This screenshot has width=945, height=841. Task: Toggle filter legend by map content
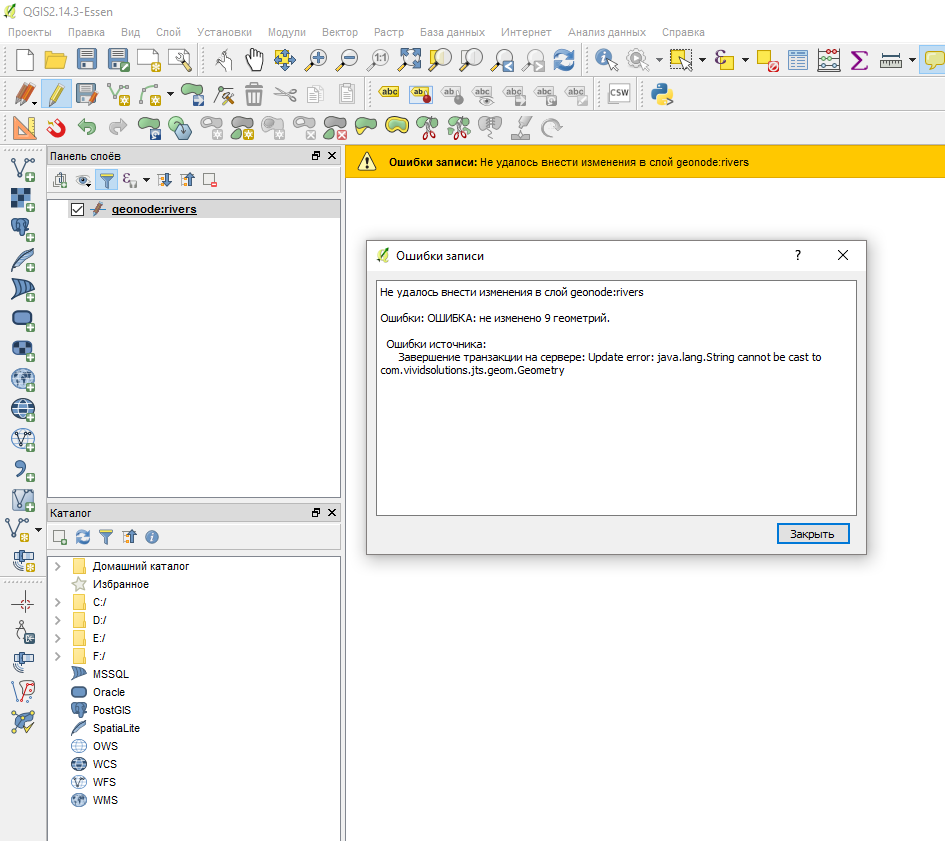point(105,180)
